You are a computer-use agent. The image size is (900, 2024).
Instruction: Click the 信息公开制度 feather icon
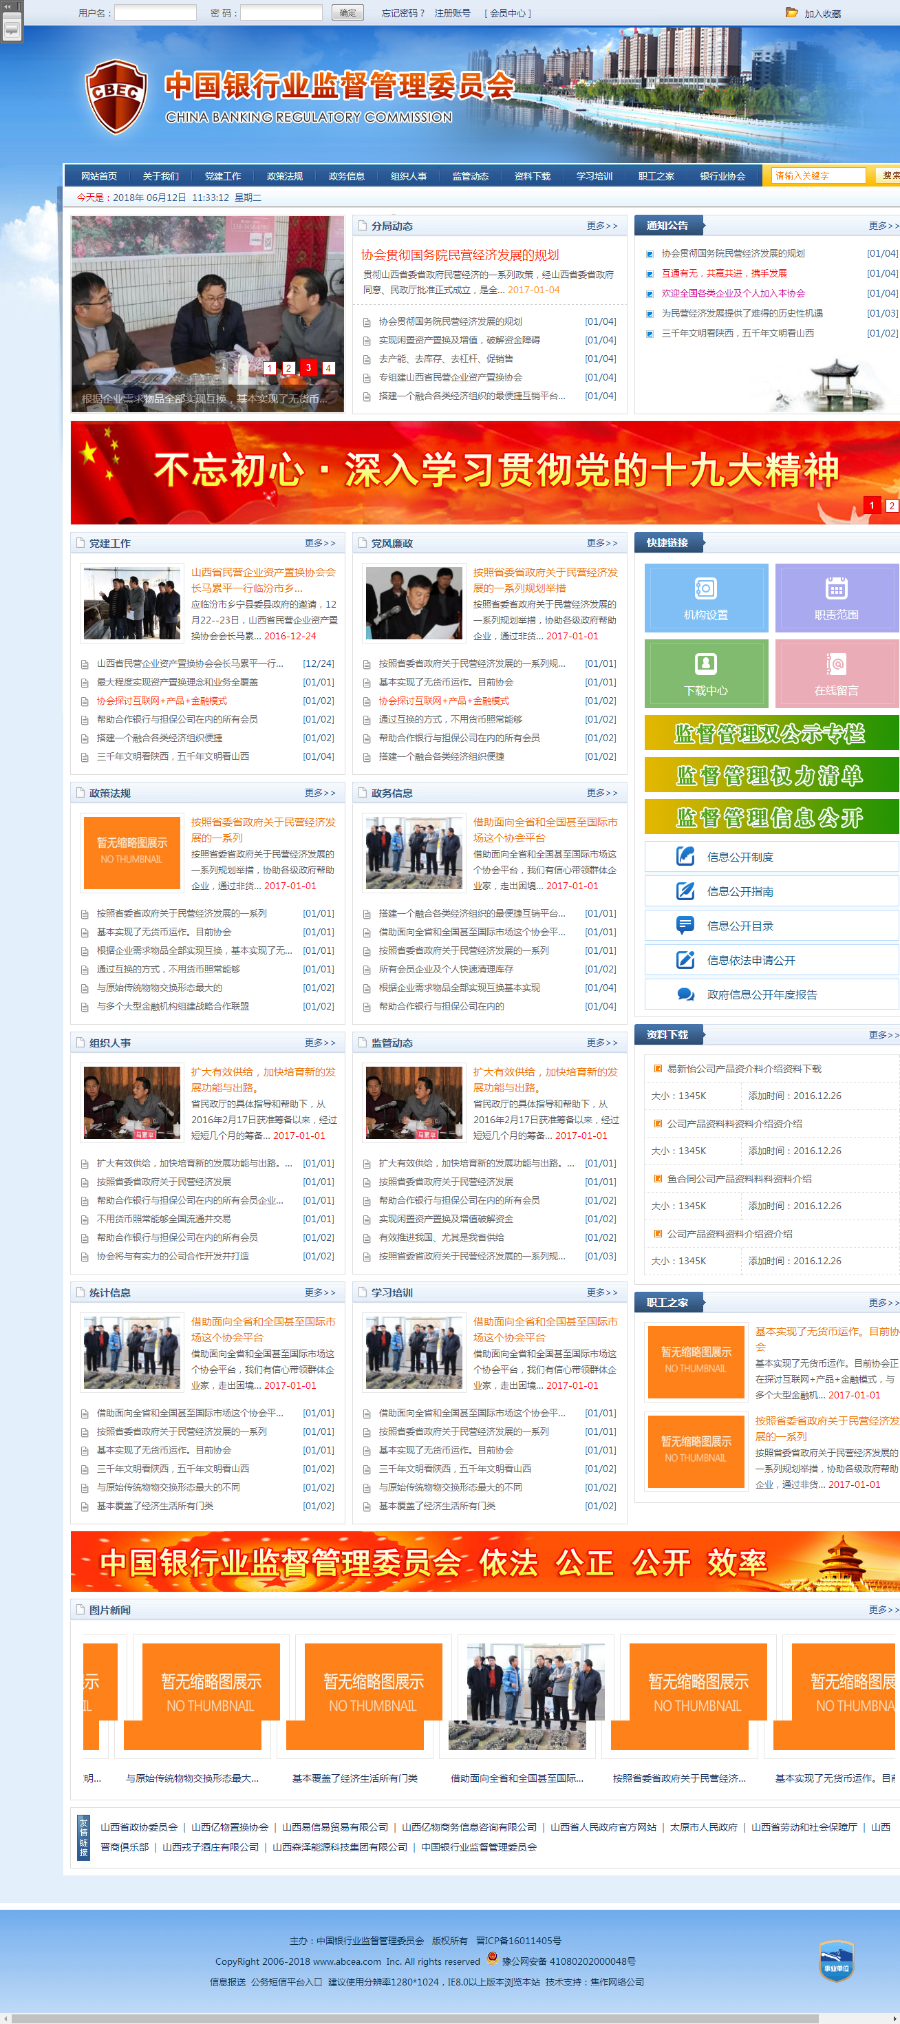point(685,856)
